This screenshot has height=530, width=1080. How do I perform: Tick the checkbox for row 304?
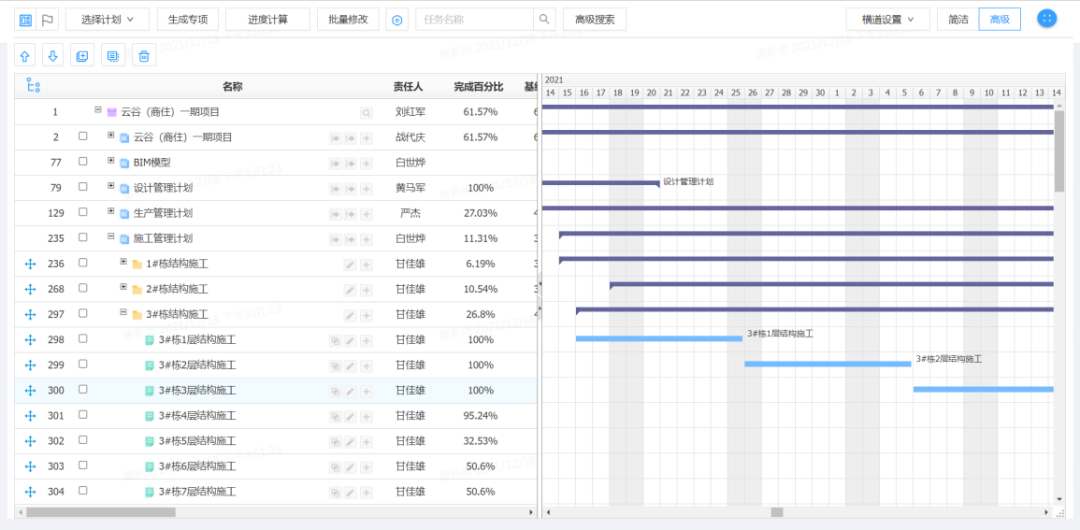[x=83, y=491]
